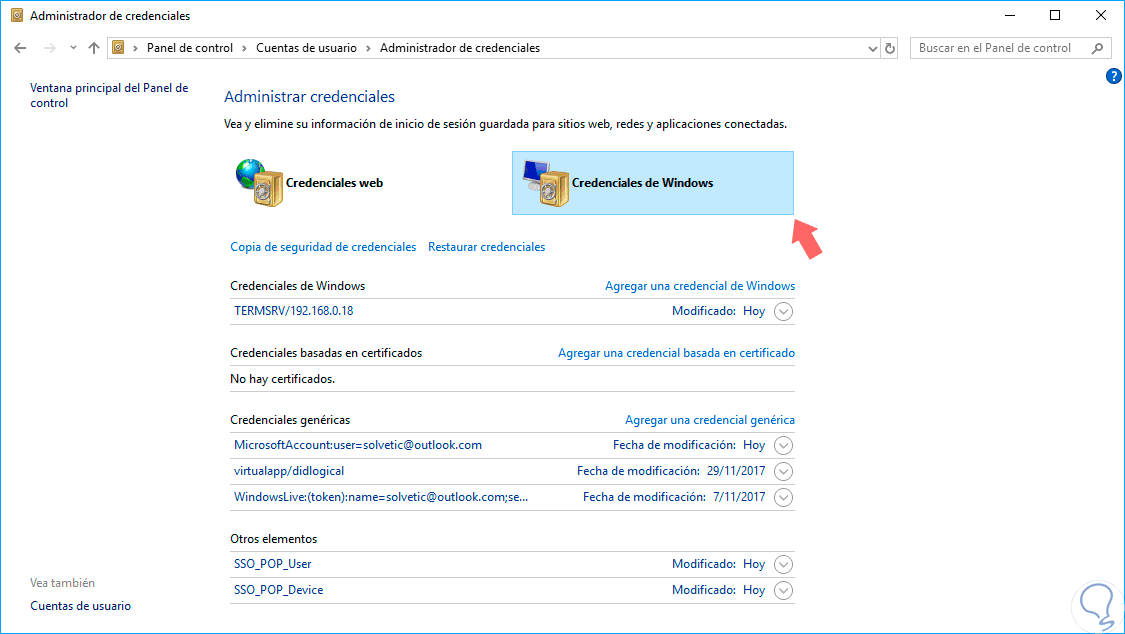Expand the virtualapp/didlogical chevron

[783, 471]
